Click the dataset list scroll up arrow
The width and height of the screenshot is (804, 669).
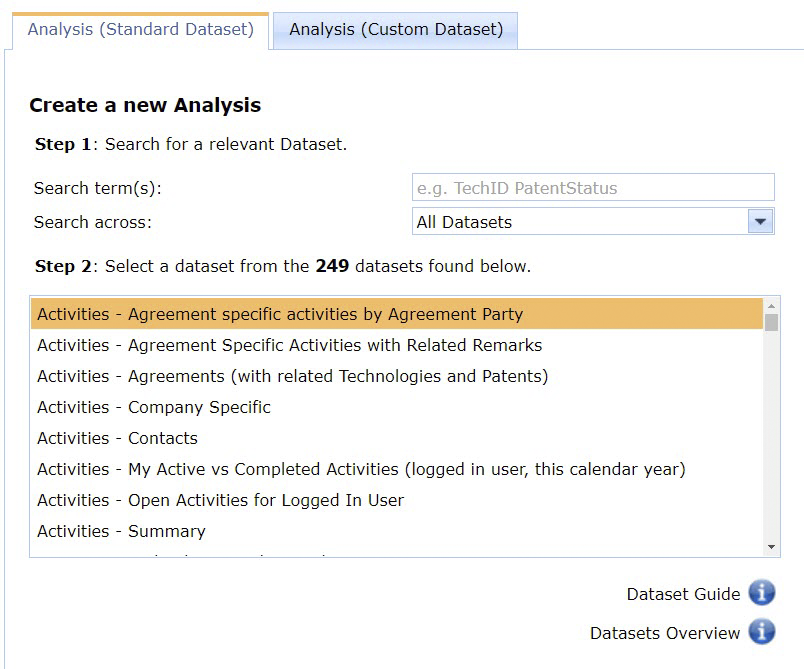[x=771, y=305]
